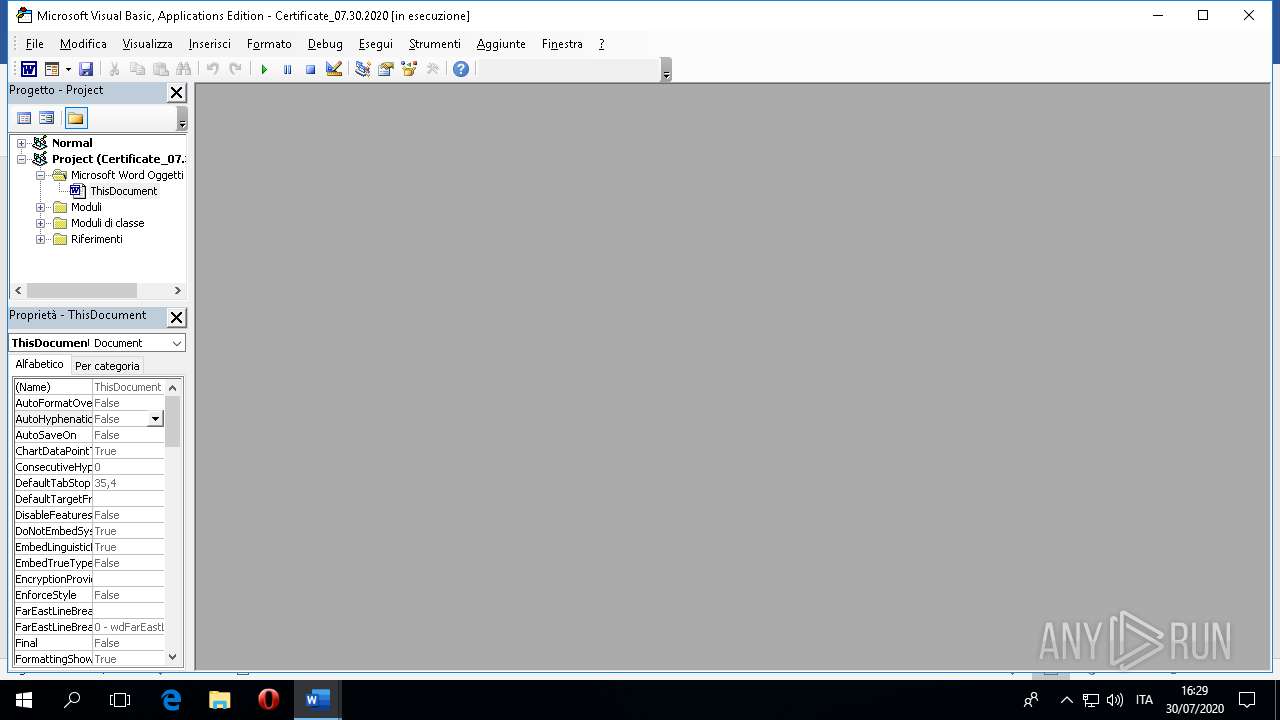Pause execution with the Break icon
Screen dimensions: 1280x720
pos(287,69)
